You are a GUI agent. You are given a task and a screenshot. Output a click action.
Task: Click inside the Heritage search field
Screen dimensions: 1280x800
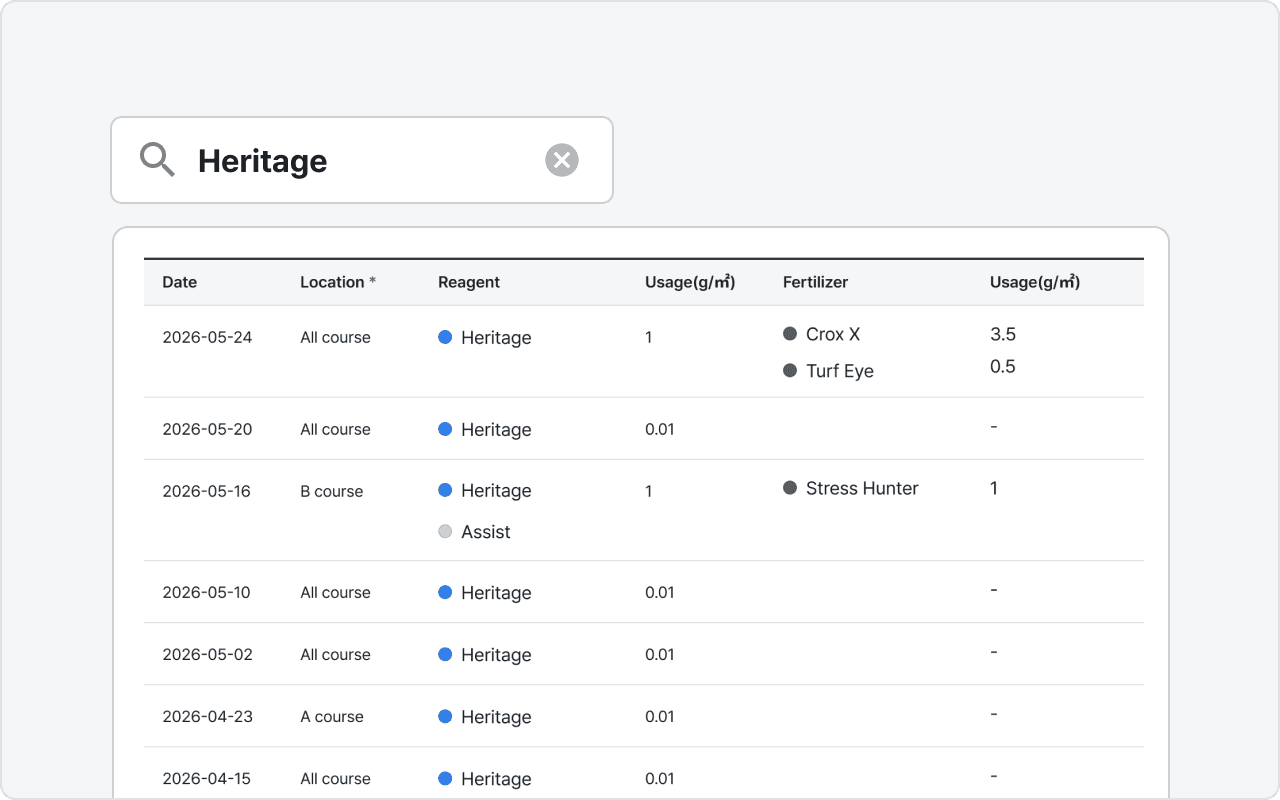pyautogui.click(x=360, y=161)
